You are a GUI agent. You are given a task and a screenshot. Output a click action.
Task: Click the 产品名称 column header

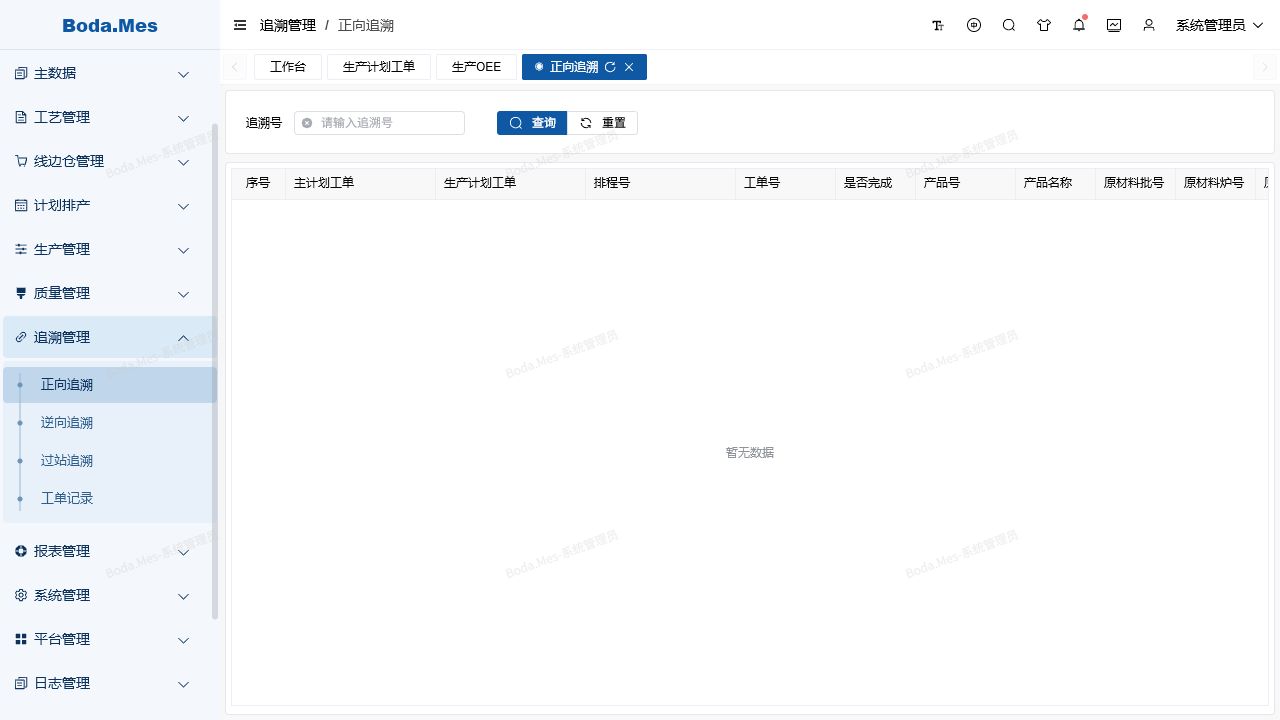coord(1055,183)
